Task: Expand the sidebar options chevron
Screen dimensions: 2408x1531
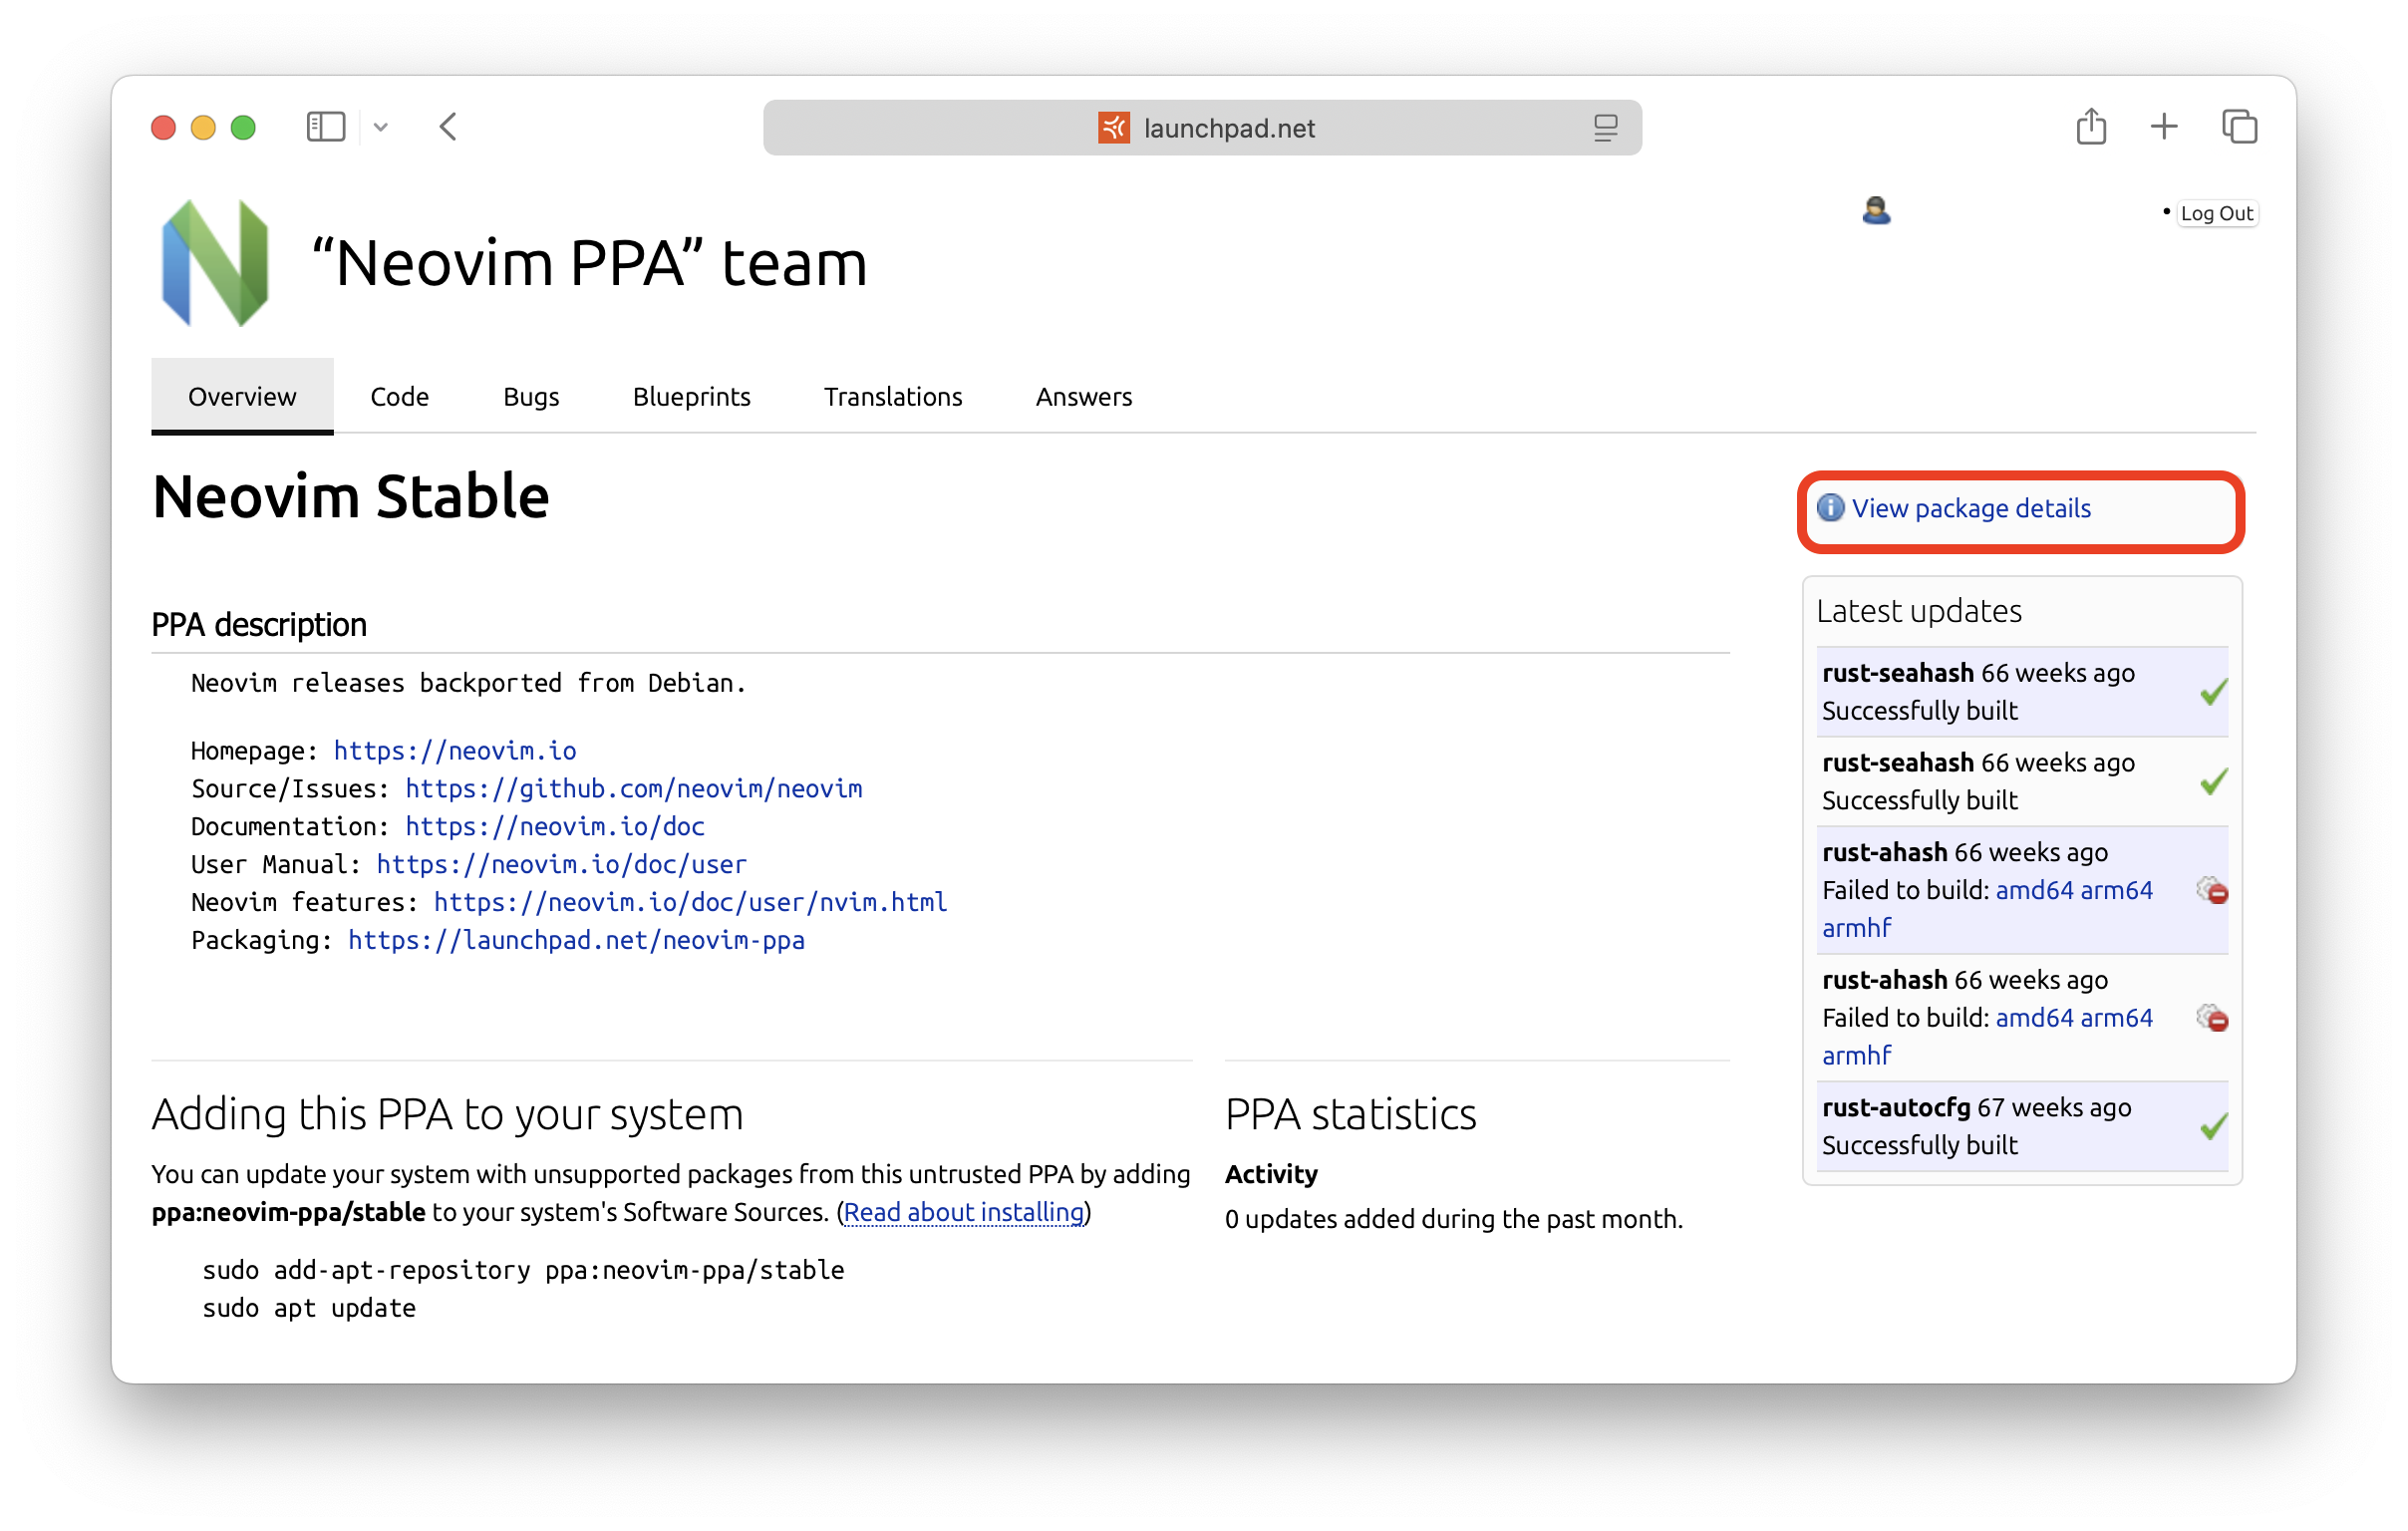Action: point(381,127)
